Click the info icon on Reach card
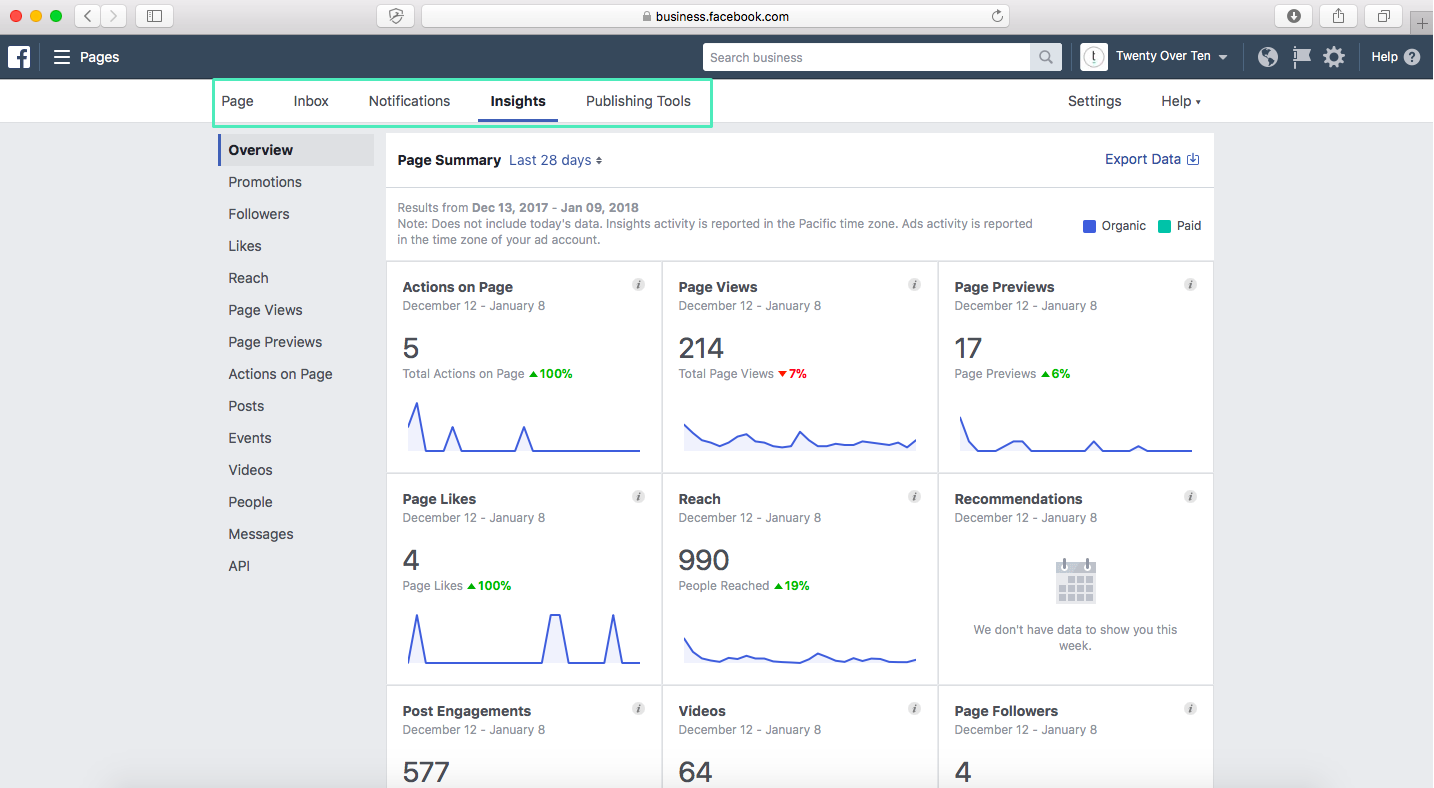Image resolution: width=1434 pixels, height=788 pixels. (914, 496)
